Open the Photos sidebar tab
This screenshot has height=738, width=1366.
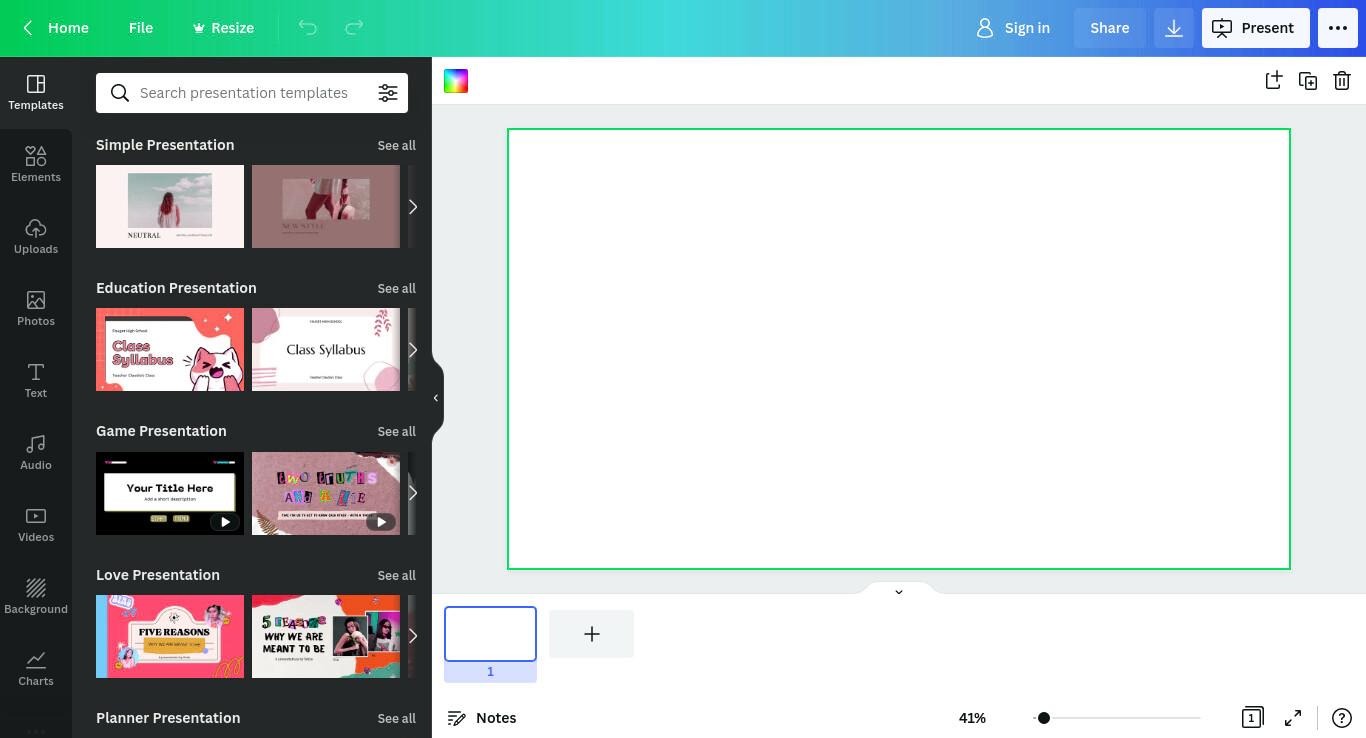tap(36, 309)
